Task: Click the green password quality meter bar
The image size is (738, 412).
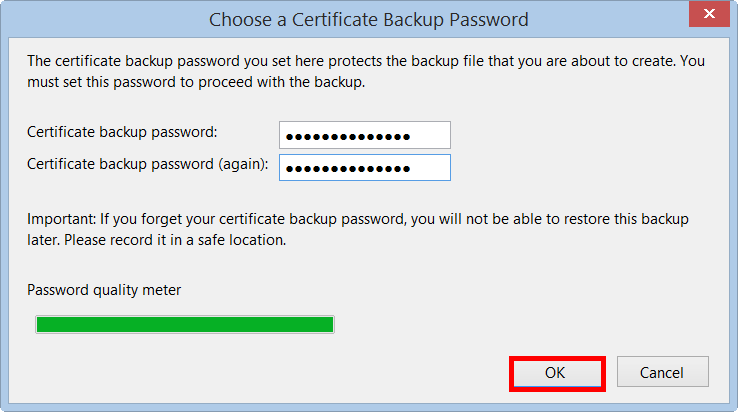Action: [184, 324]
